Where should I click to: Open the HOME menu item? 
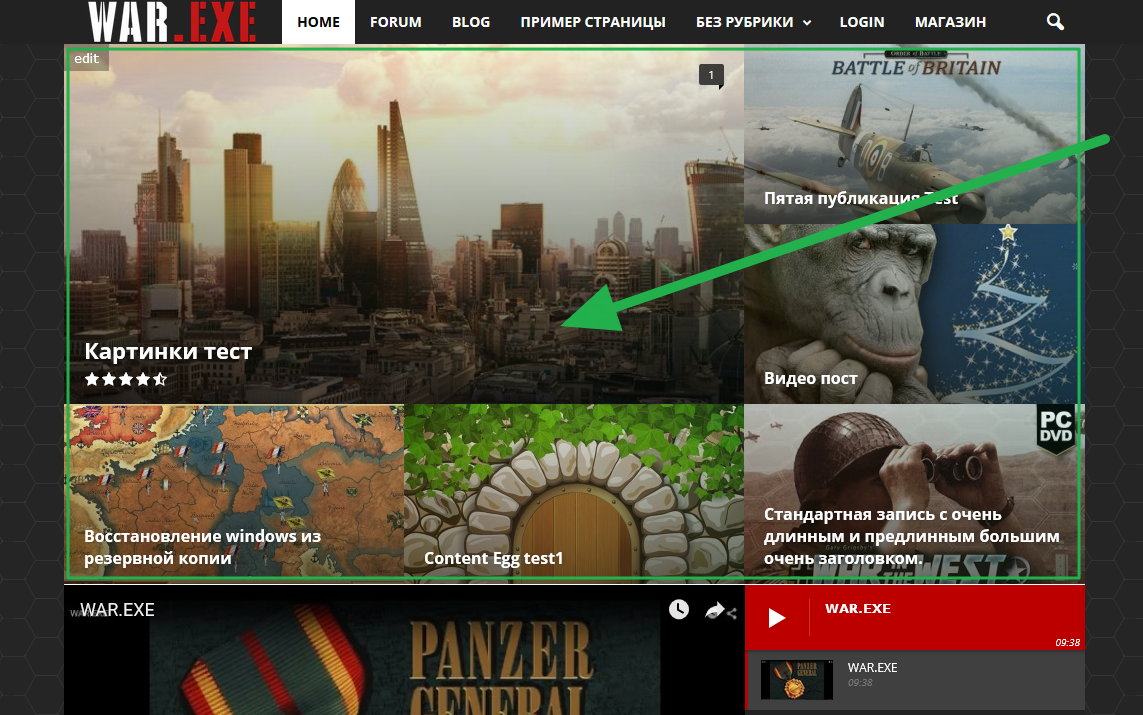coord(319,22)
